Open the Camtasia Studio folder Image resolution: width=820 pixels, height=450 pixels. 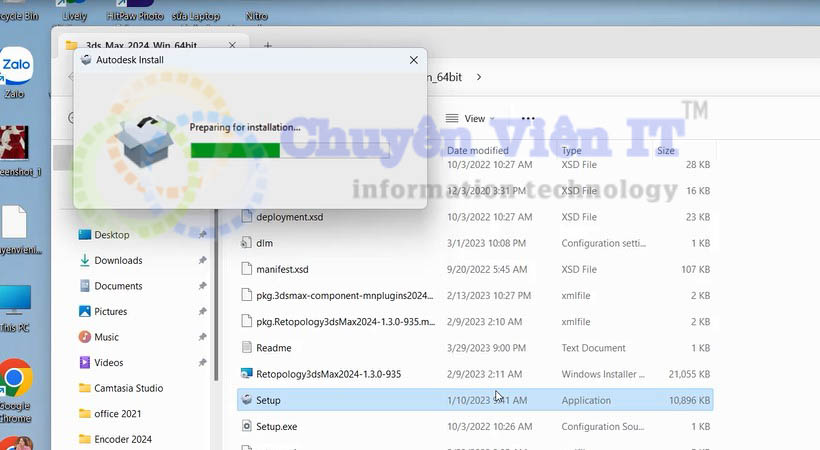[129, 388]
